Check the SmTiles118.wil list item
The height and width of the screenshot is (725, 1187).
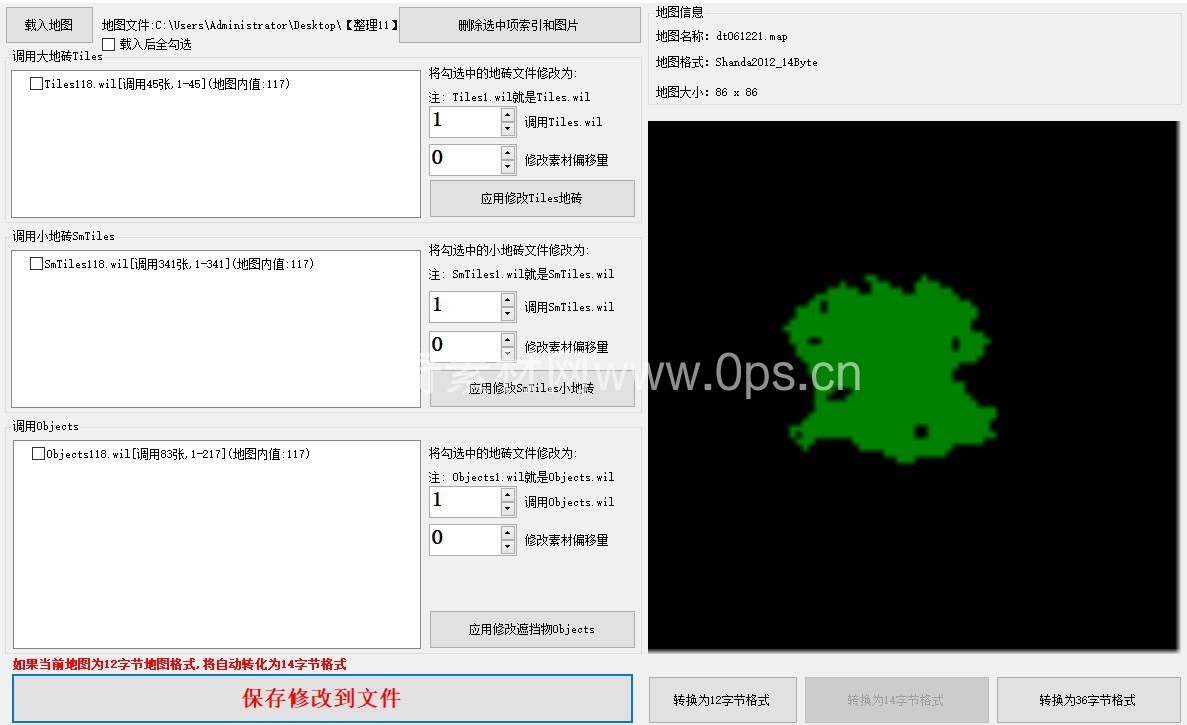(37, 265)
